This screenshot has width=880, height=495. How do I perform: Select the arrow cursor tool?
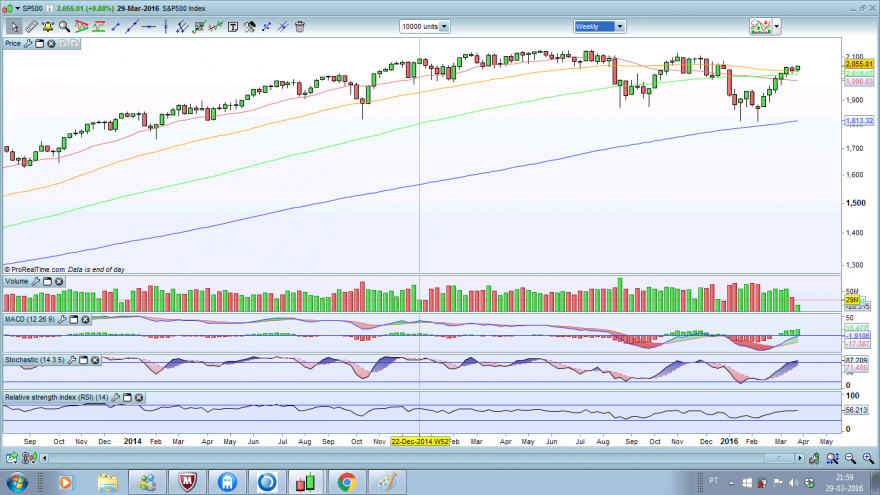click(14, 26)
